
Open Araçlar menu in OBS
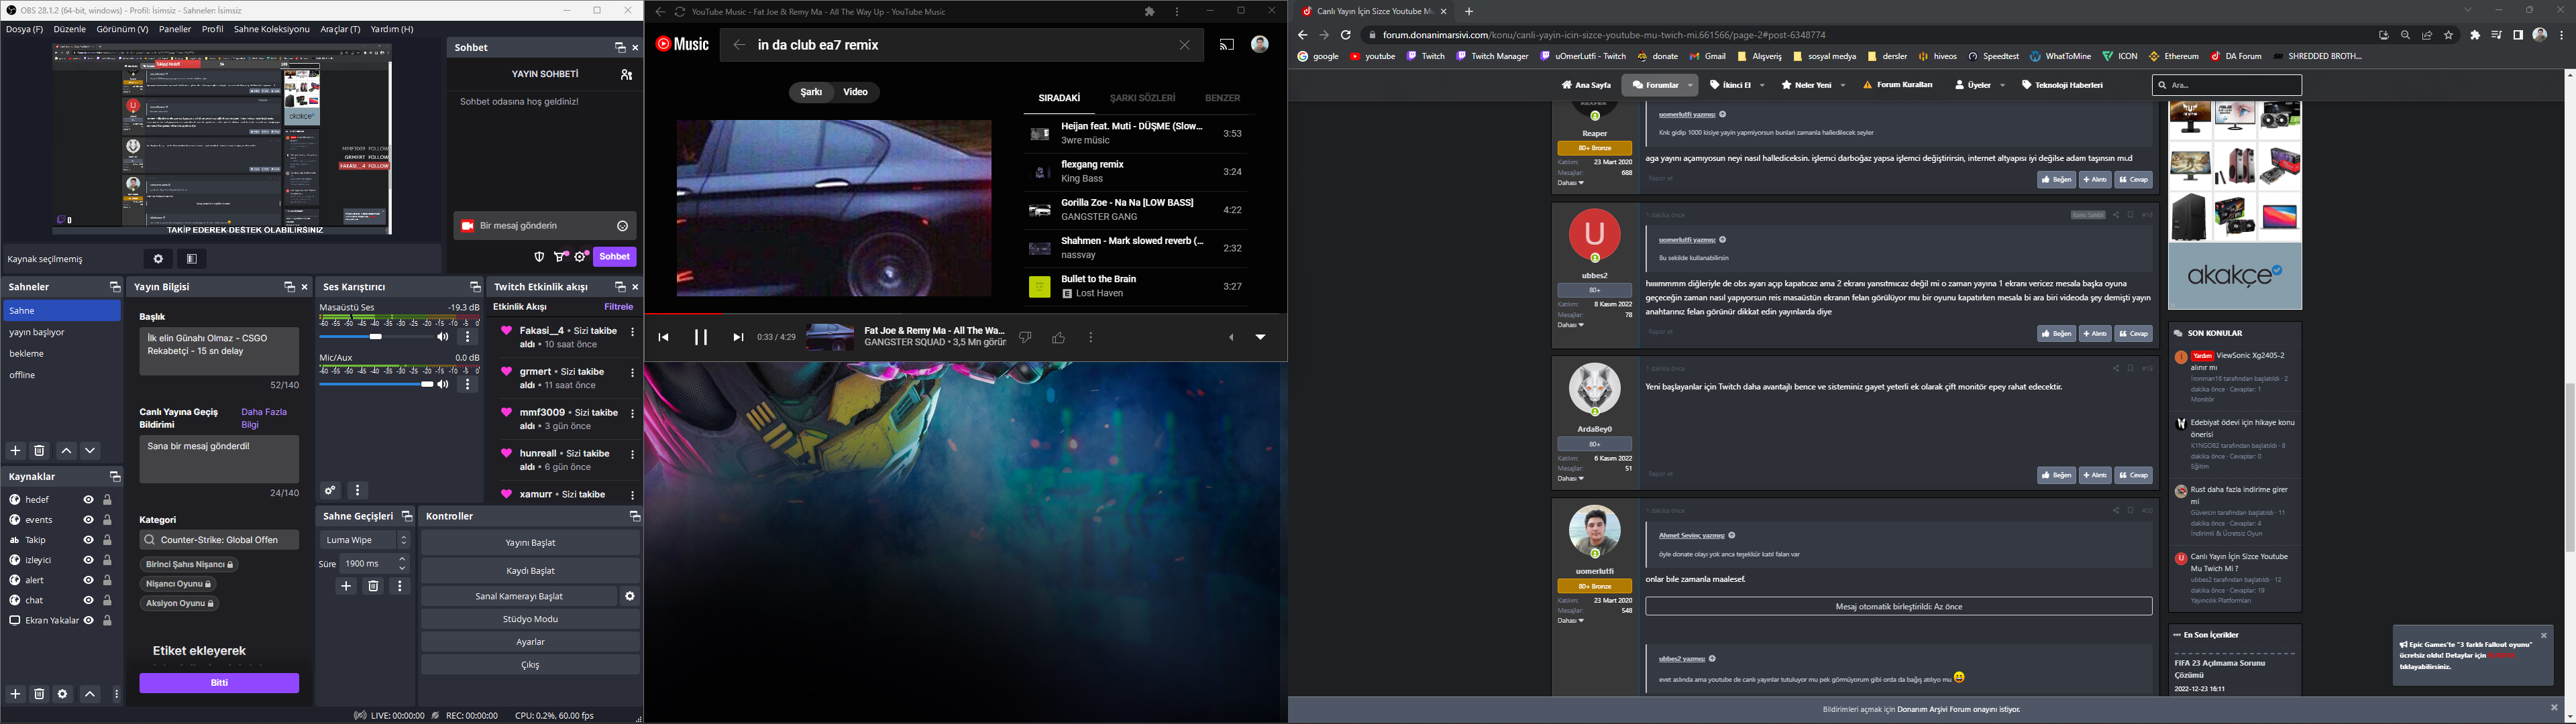pos(340,30)
